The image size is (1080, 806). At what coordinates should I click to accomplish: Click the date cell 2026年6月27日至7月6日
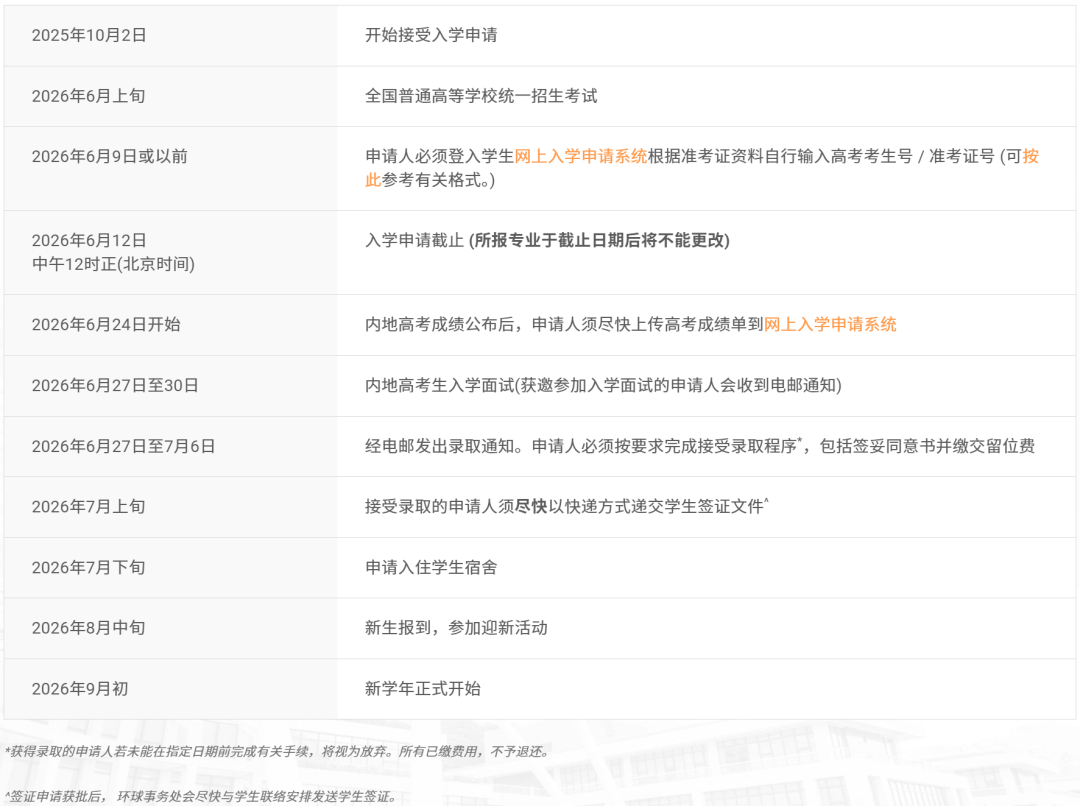point(123,446)
